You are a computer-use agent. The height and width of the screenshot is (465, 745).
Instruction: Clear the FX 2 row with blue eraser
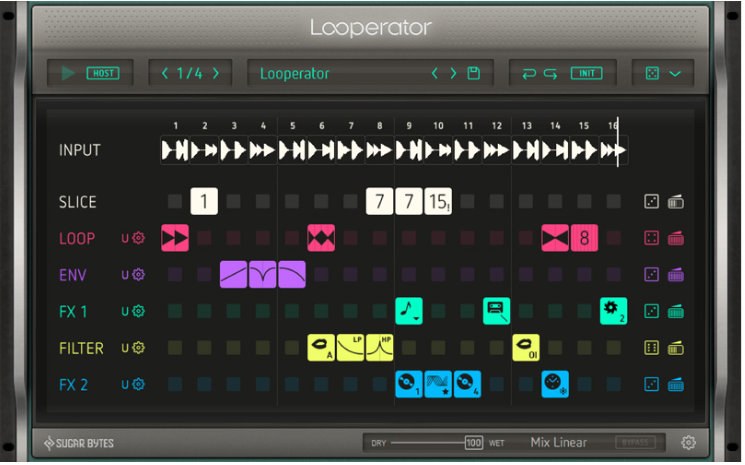click(x=676, y=385)
